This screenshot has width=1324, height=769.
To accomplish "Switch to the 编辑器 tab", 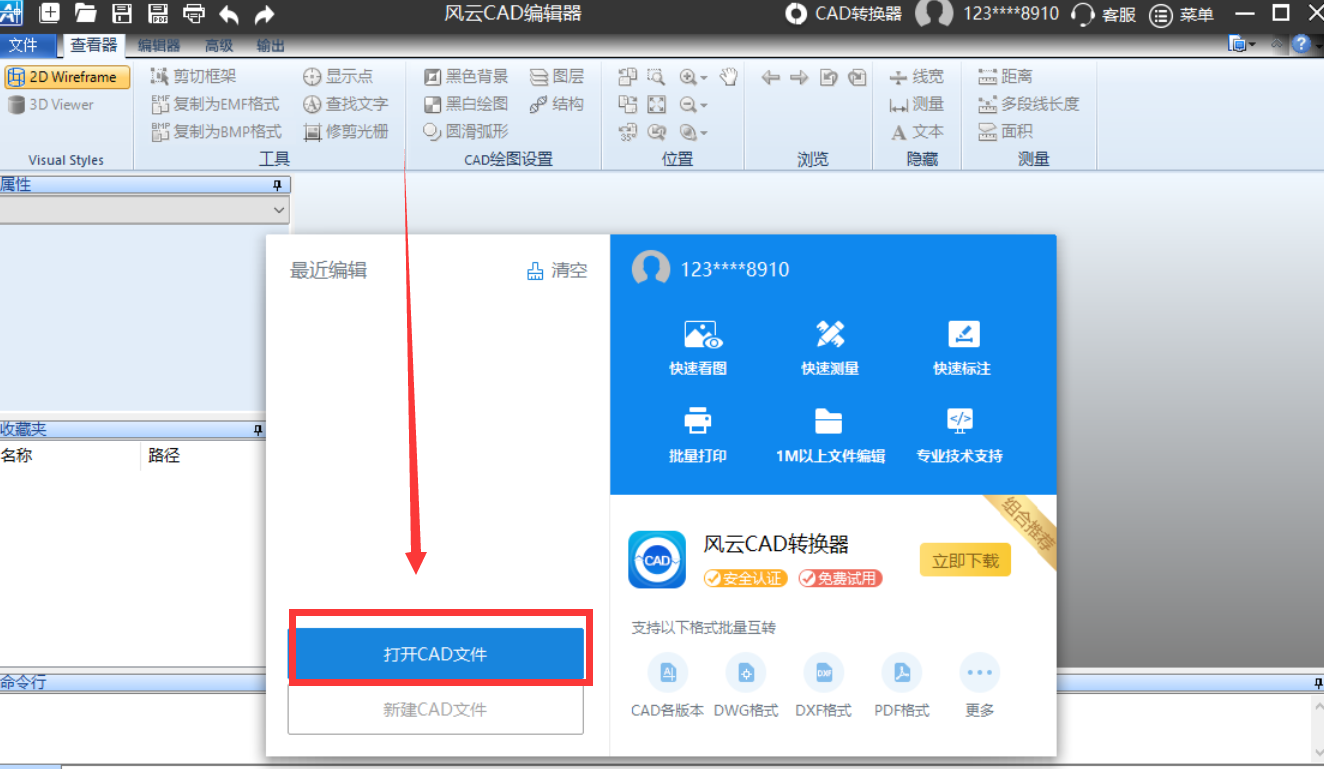I will point(159,46).
